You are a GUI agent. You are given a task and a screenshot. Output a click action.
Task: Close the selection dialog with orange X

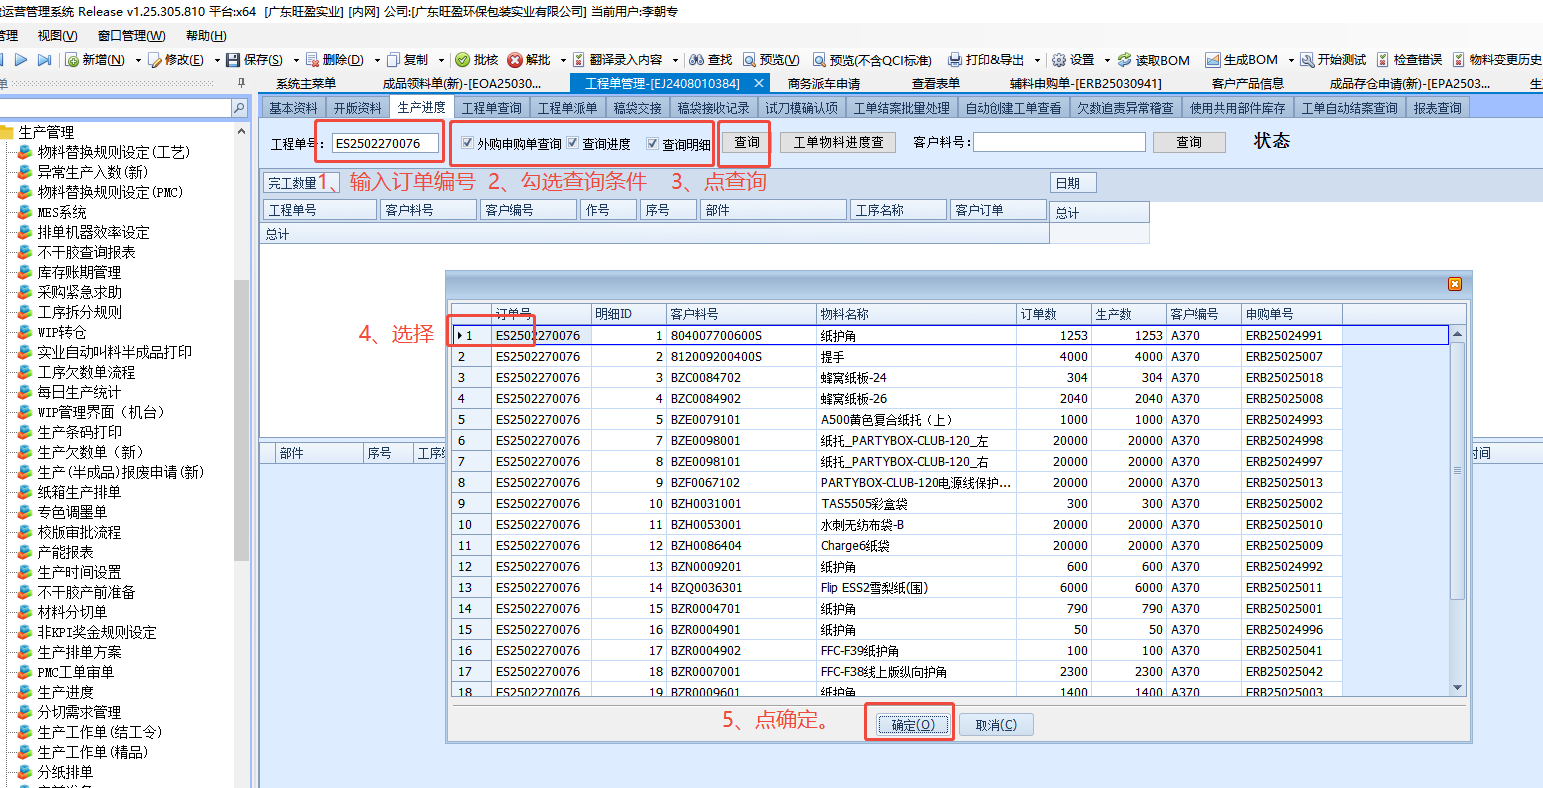click(x=1455, y=284)
